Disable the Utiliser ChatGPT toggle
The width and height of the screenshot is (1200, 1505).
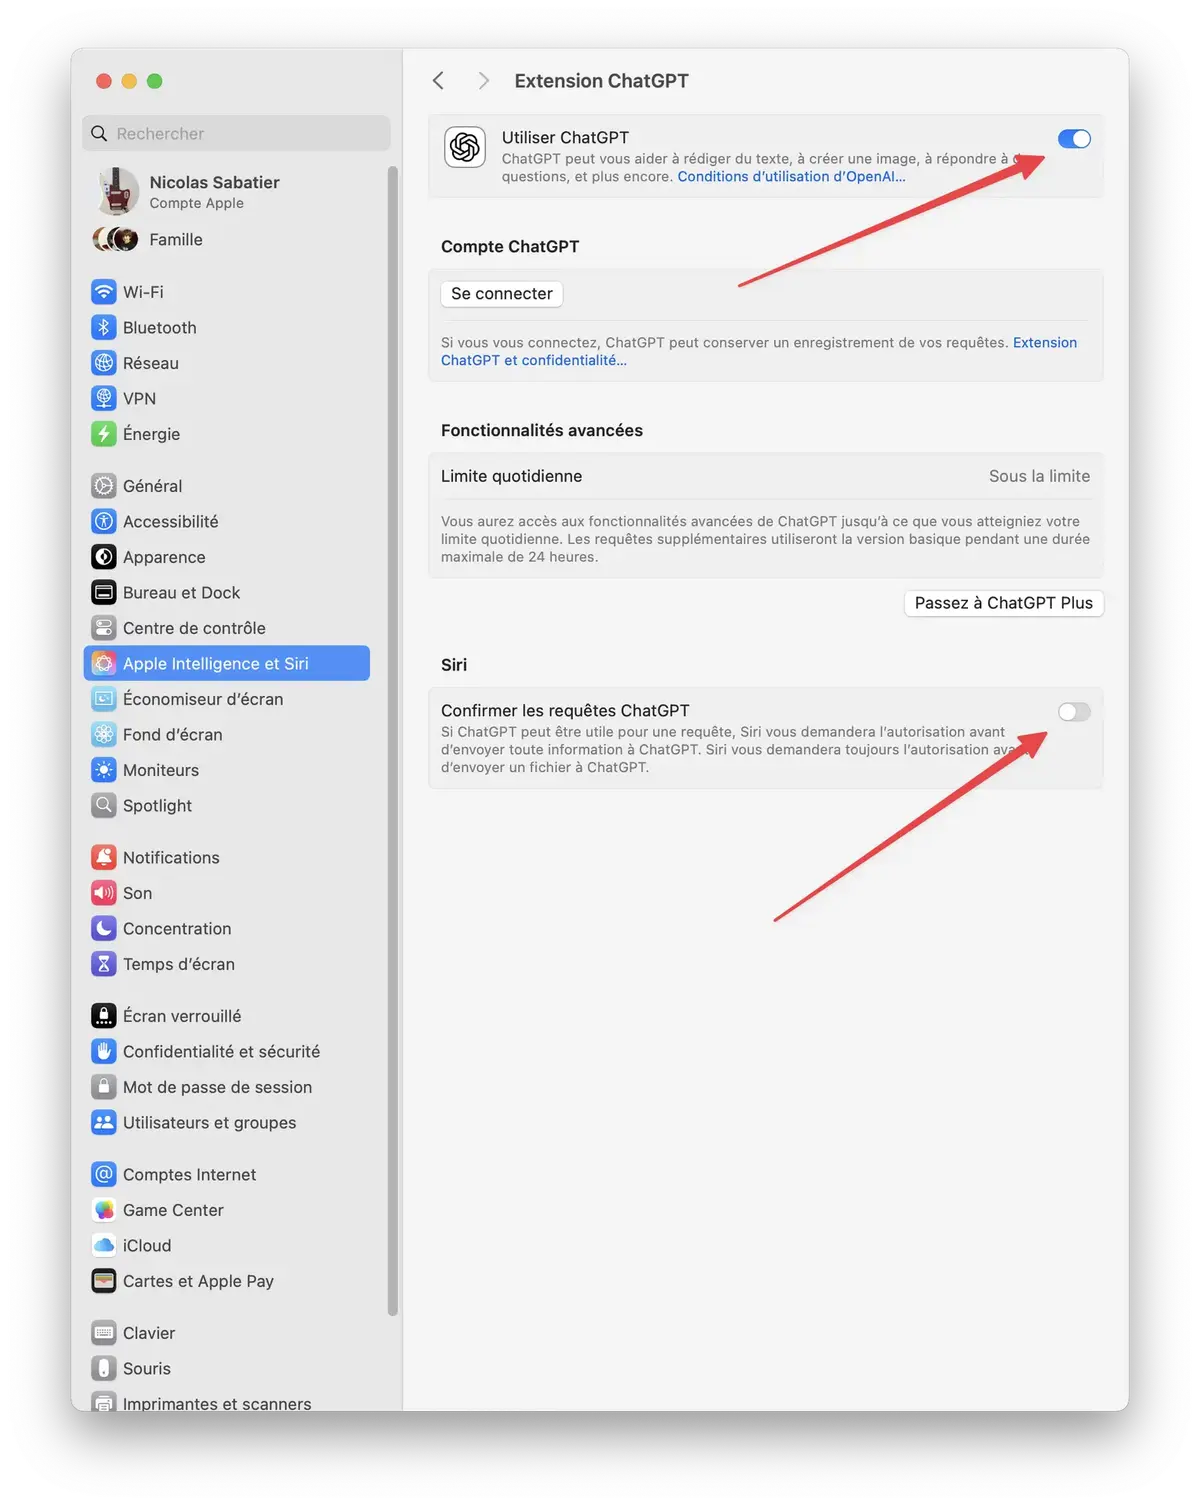[1073, 139]
